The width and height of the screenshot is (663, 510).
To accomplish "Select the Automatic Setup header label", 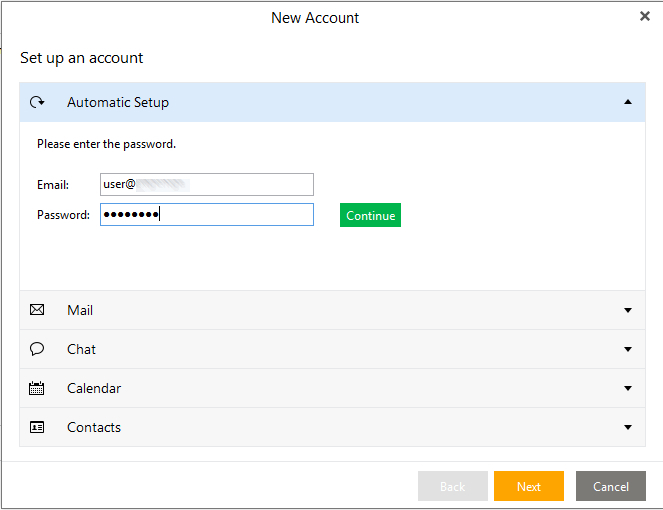I will 118,102.
